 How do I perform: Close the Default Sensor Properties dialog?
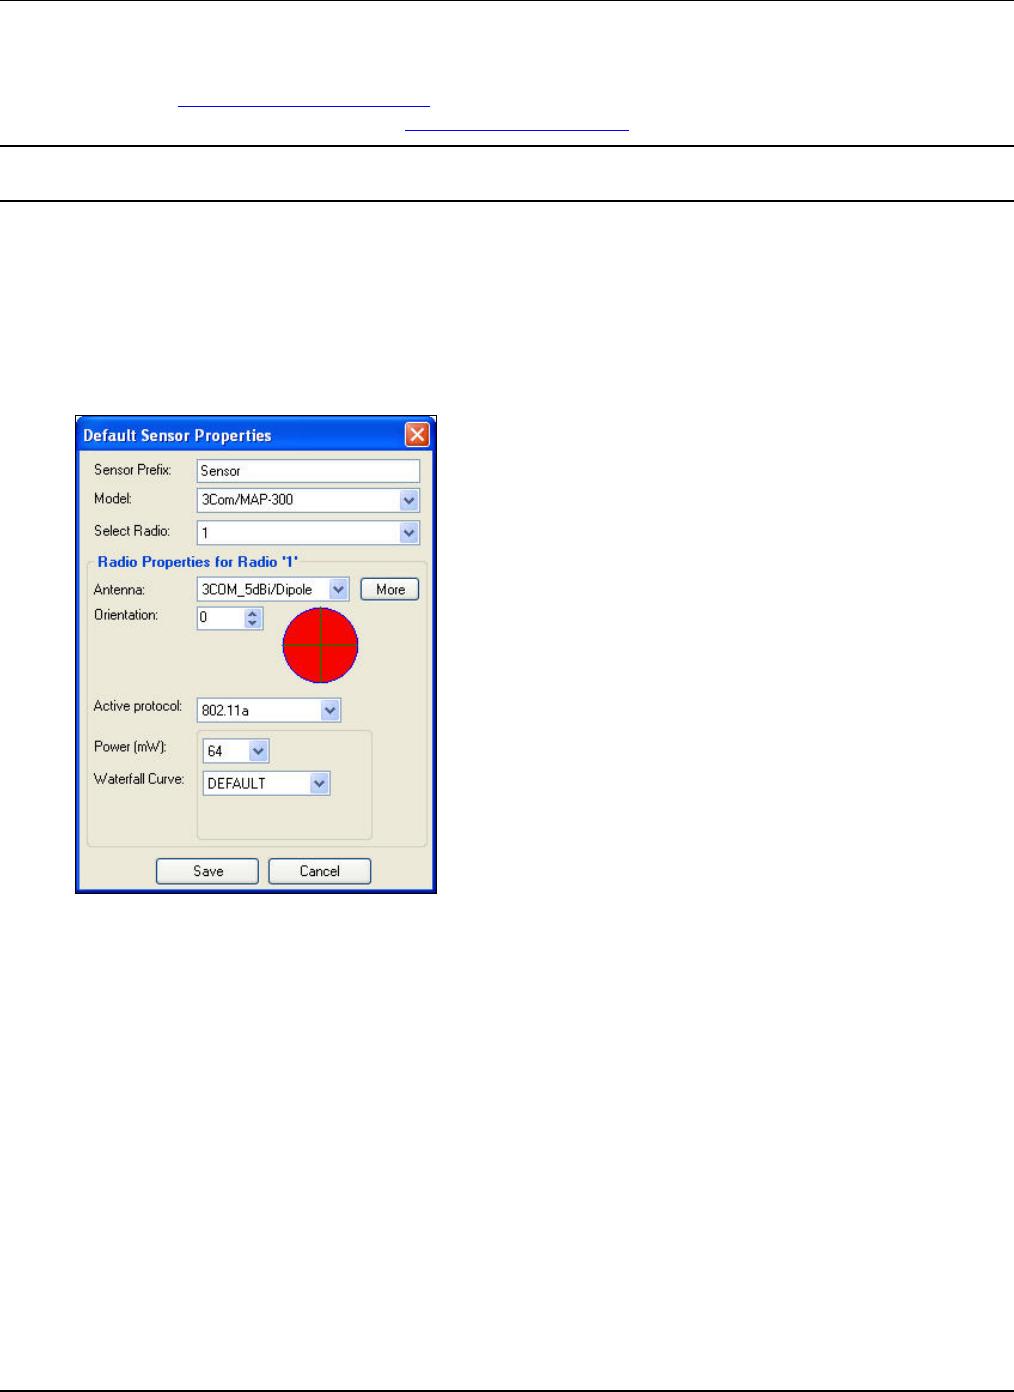417,434
